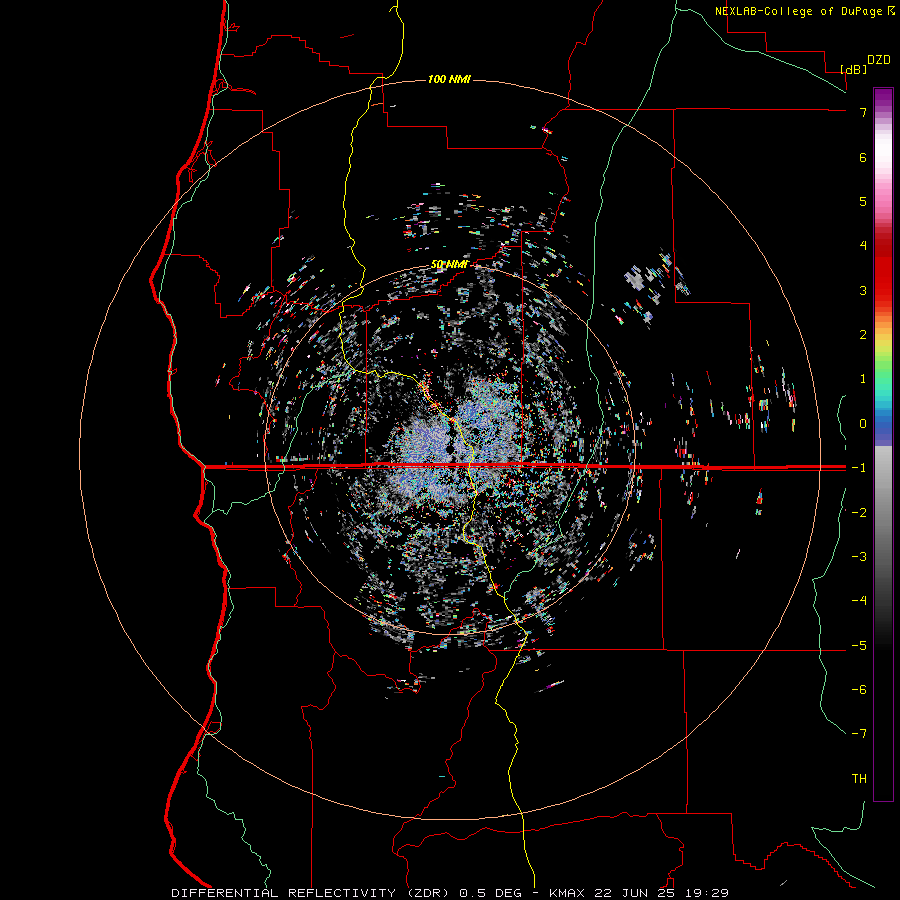The image size is (900, 900).
Task: Select the 6 tick label on color scale
Action: [863, 157]
